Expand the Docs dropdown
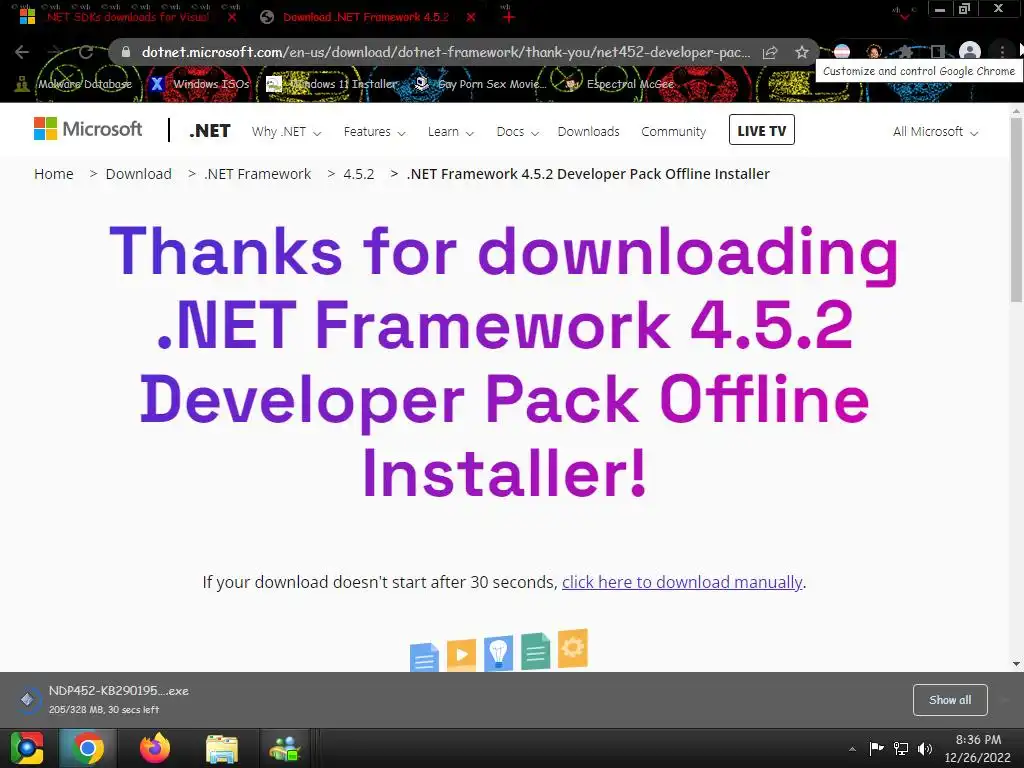The height and width of the screenshot is (768, 1024). (517, 132)
